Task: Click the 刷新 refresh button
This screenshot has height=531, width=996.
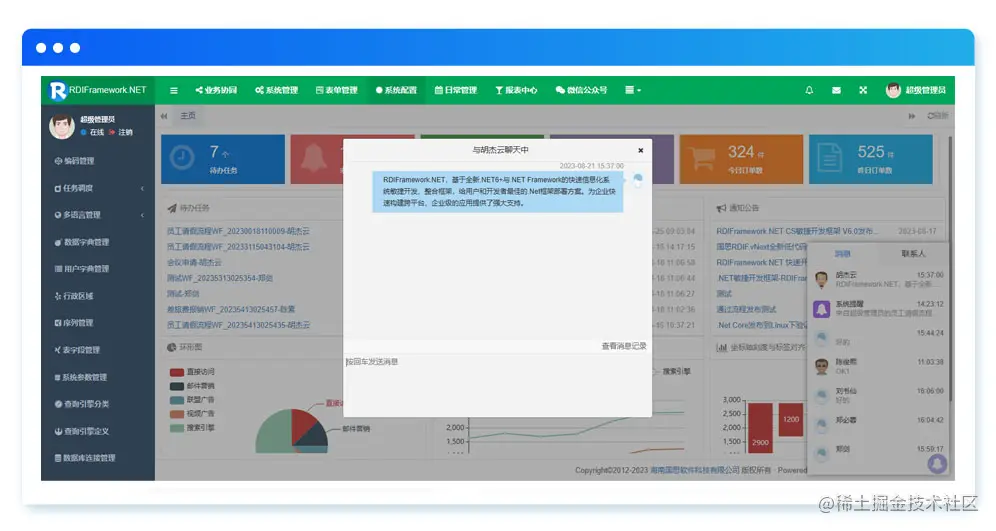Action: [938, 116]
